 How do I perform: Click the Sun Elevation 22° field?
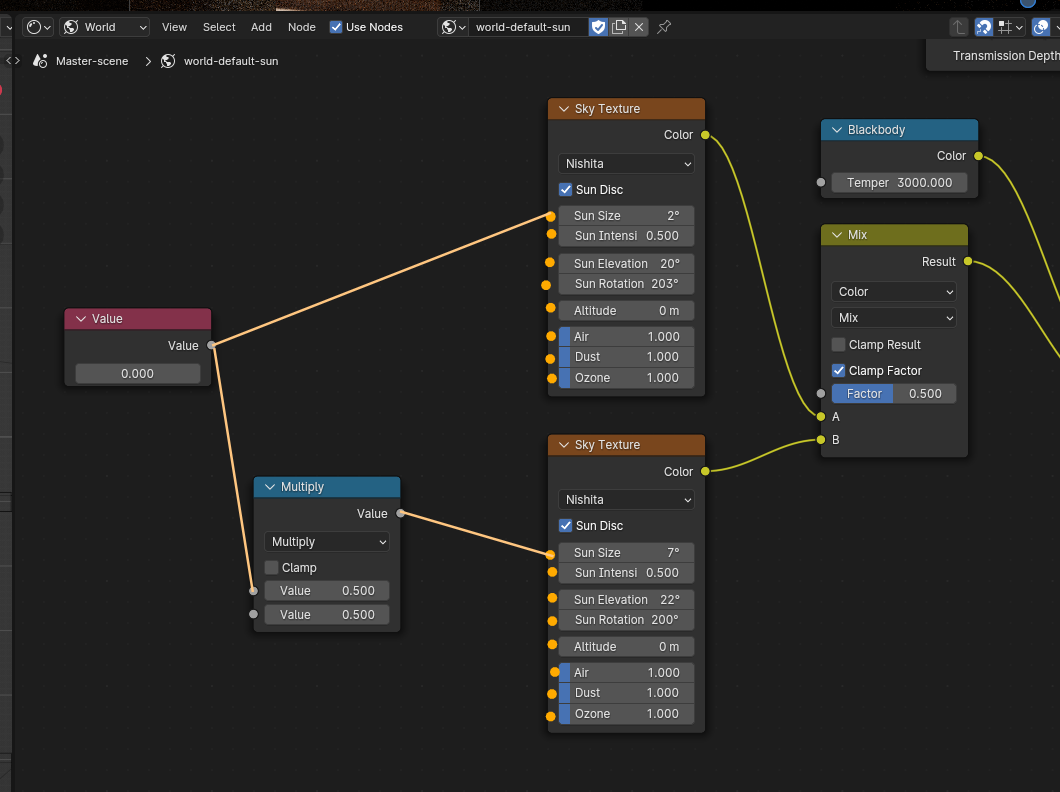pyautogui.click(x=626, y=599)
